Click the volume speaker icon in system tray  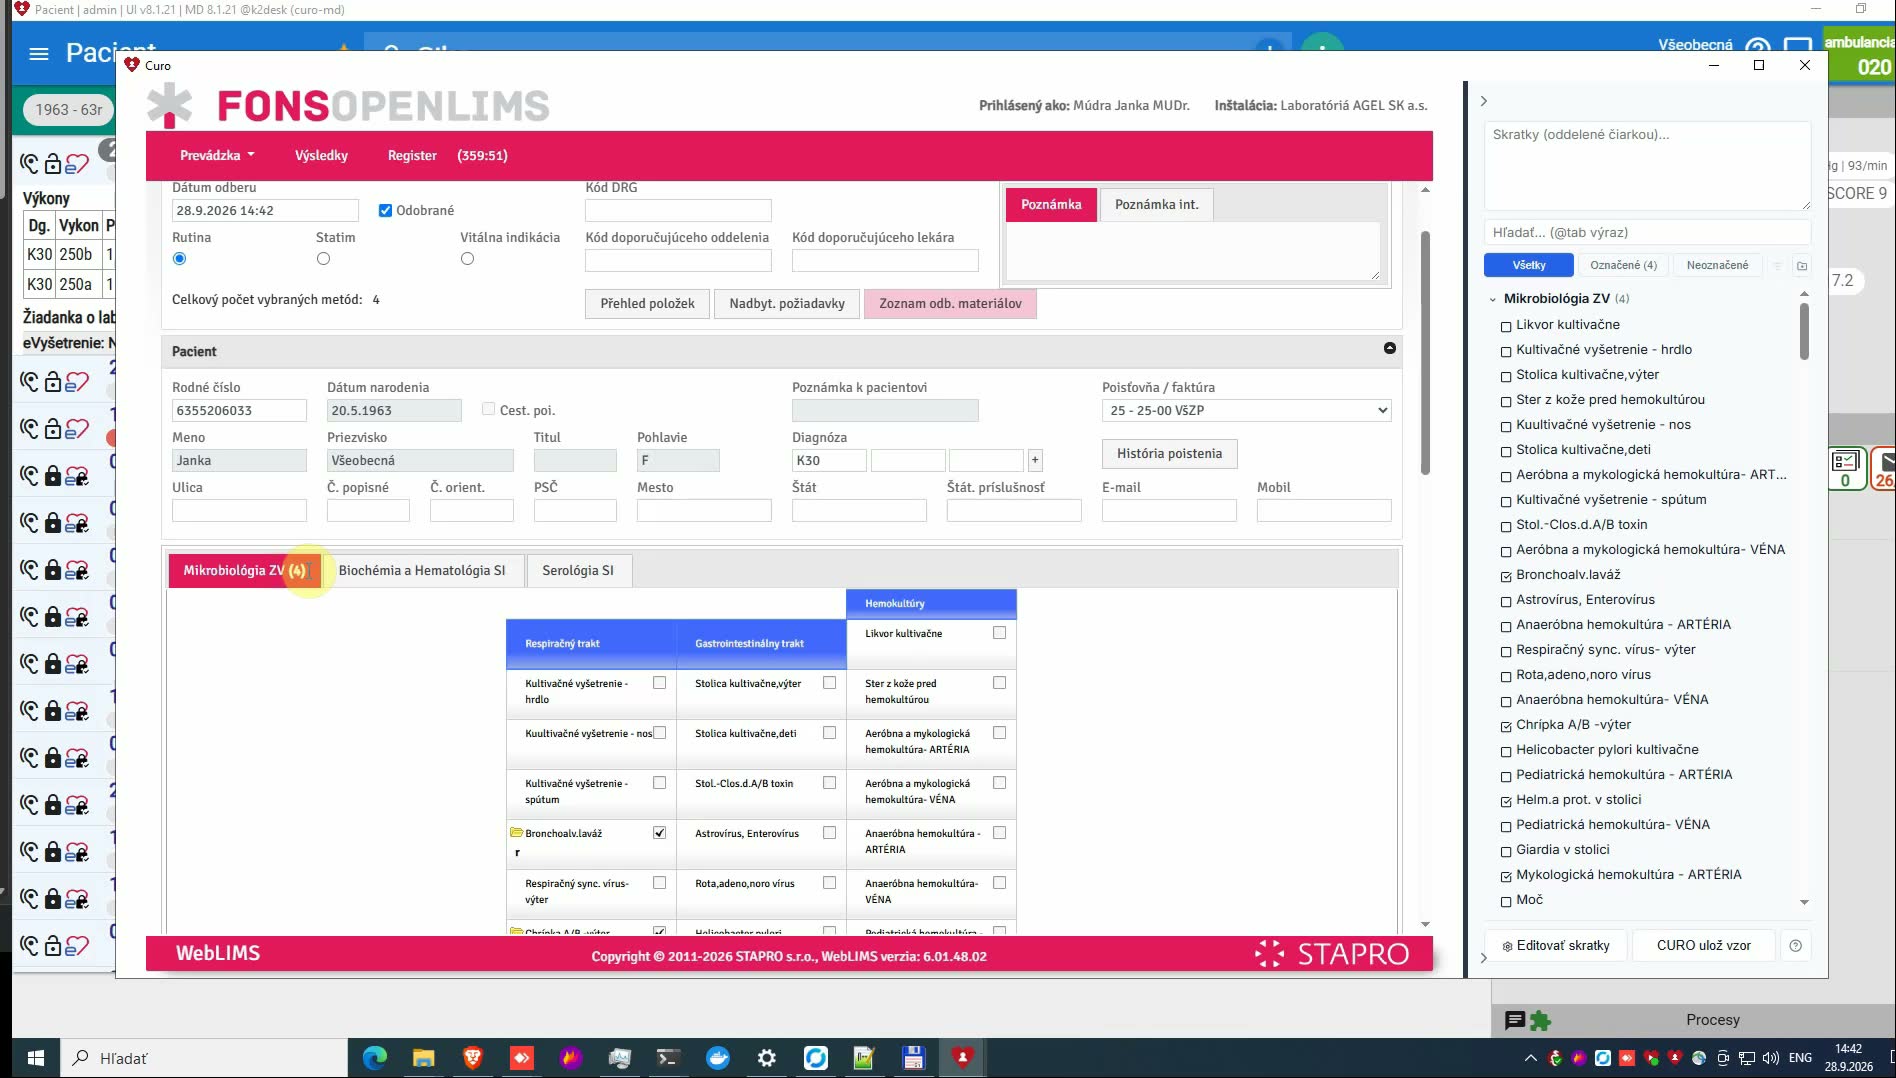click(1770, 1058)
